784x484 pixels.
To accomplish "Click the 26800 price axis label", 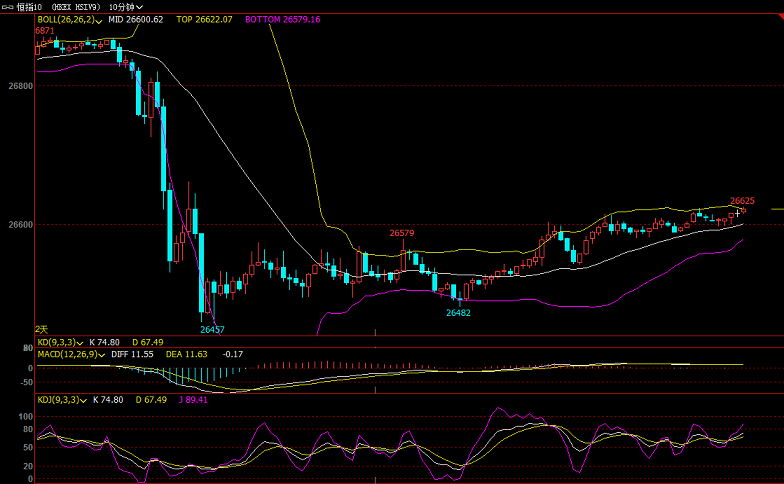I will (20, 86).
